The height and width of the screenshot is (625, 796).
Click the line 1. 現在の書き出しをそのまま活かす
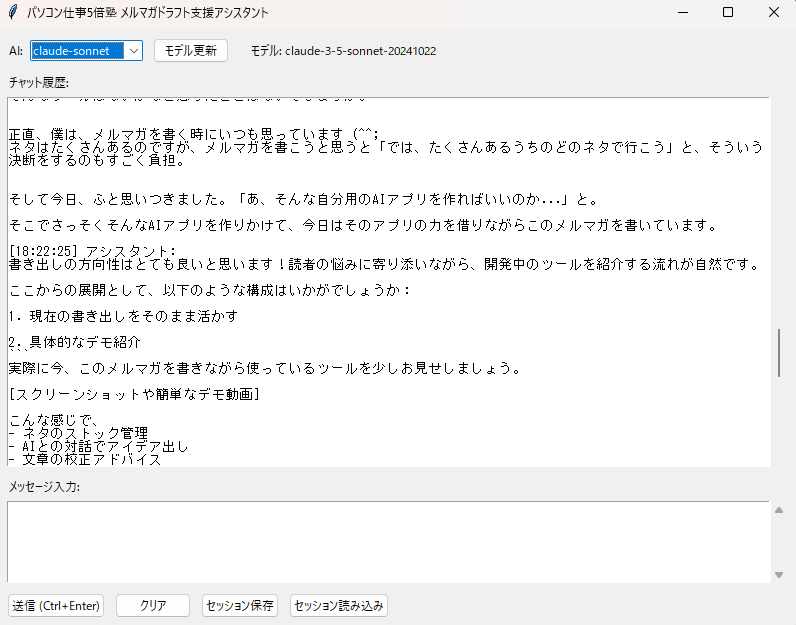tap(123, 316)
